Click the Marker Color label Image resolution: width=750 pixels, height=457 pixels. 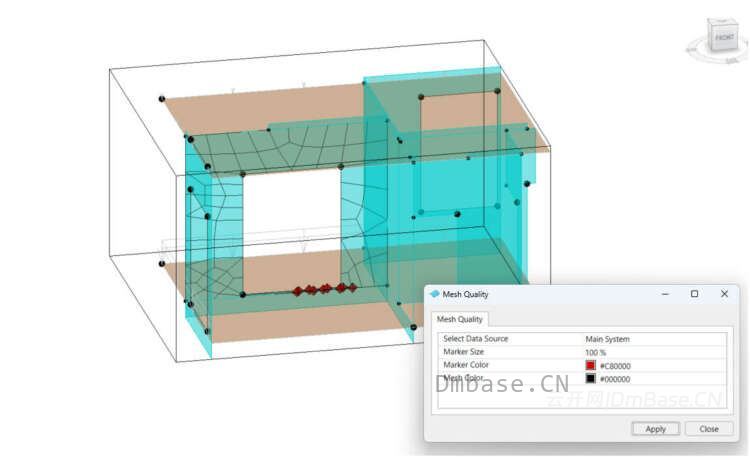466,365
